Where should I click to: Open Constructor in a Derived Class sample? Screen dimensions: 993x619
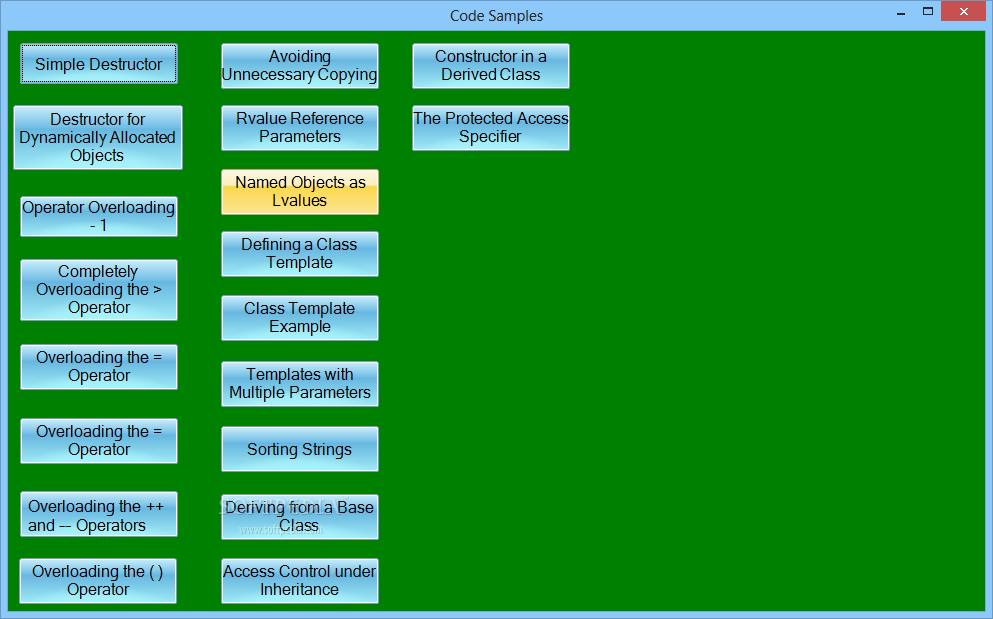pyautogui.click(x=491, y=66)
